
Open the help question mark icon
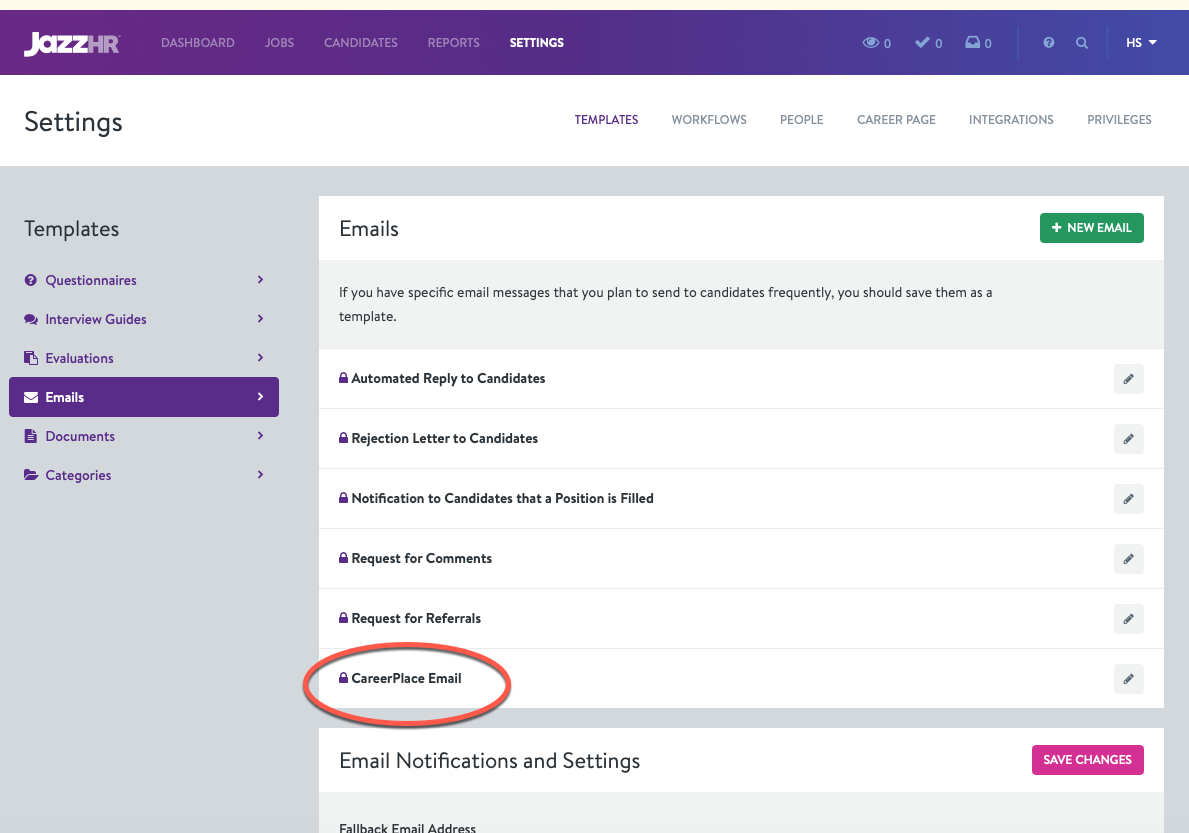[1048, 43]
